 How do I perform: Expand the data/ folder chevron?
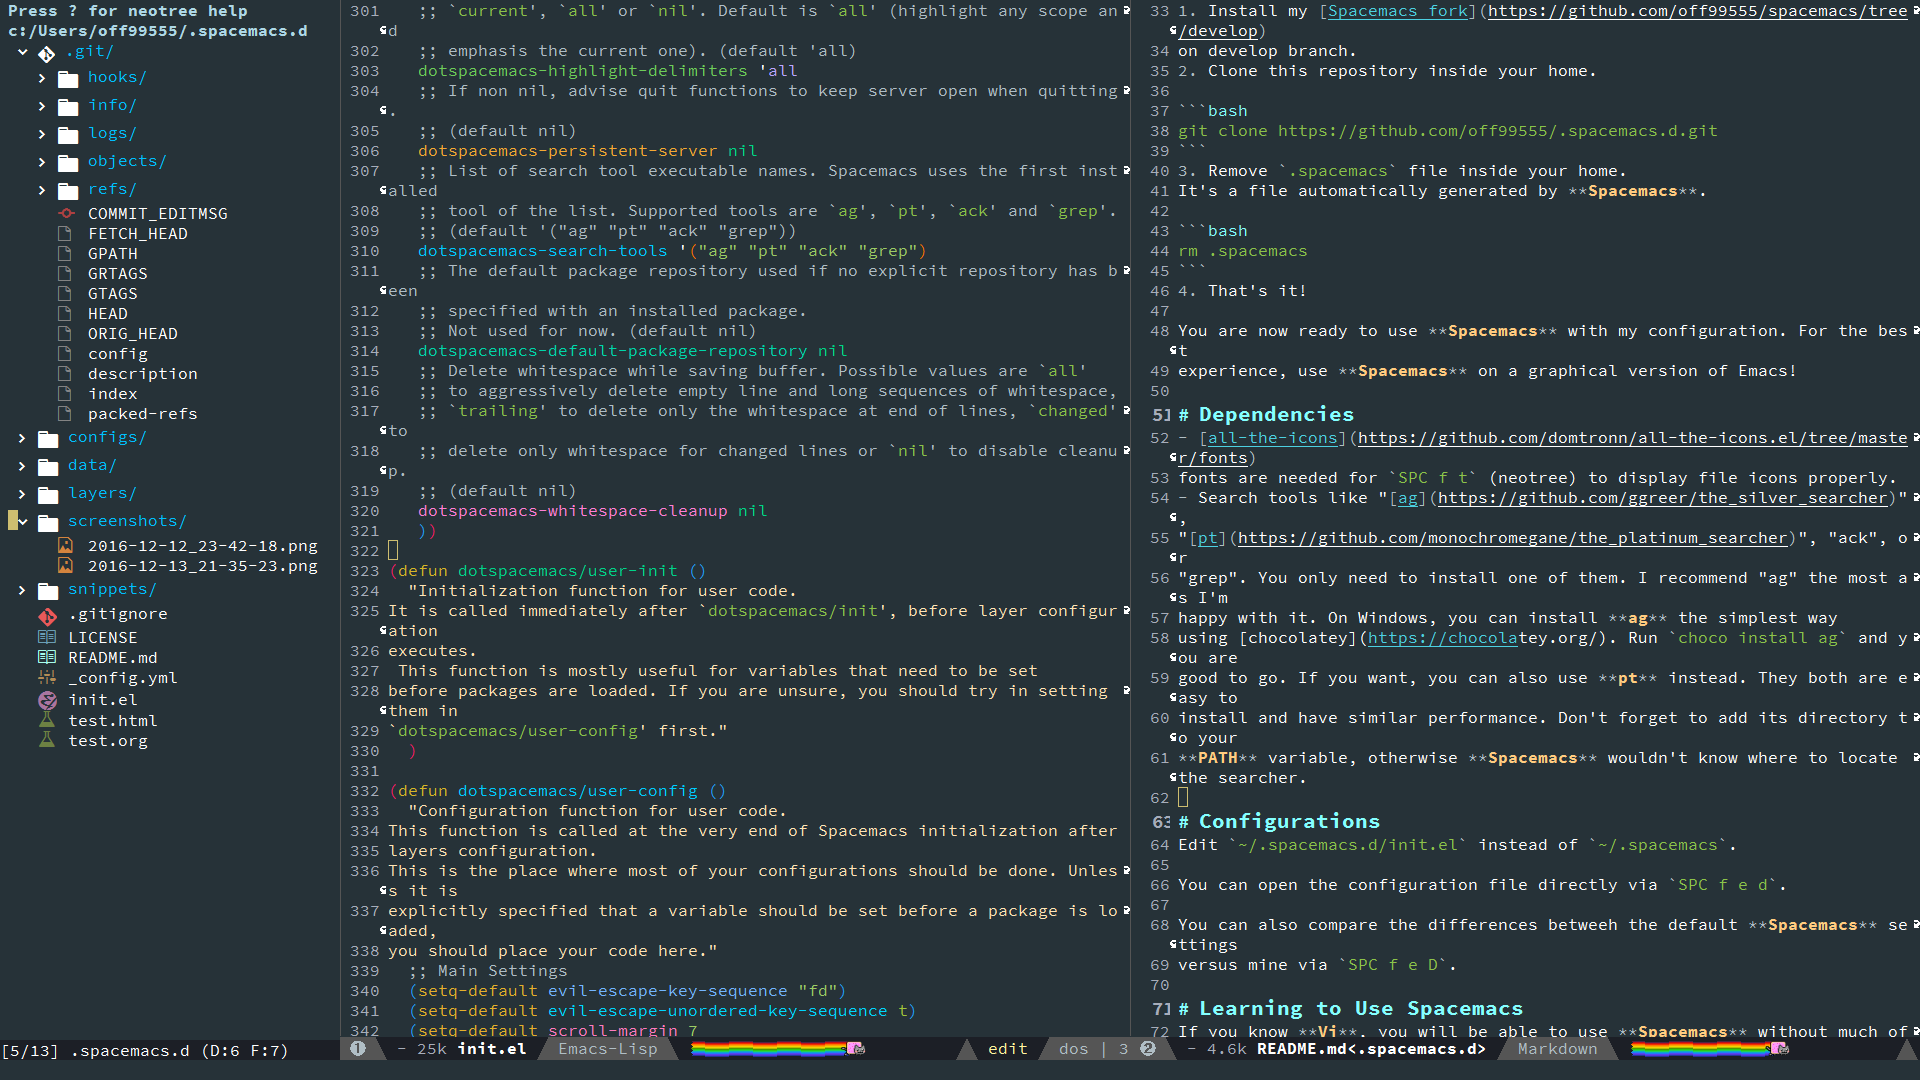tap(22, 466)
